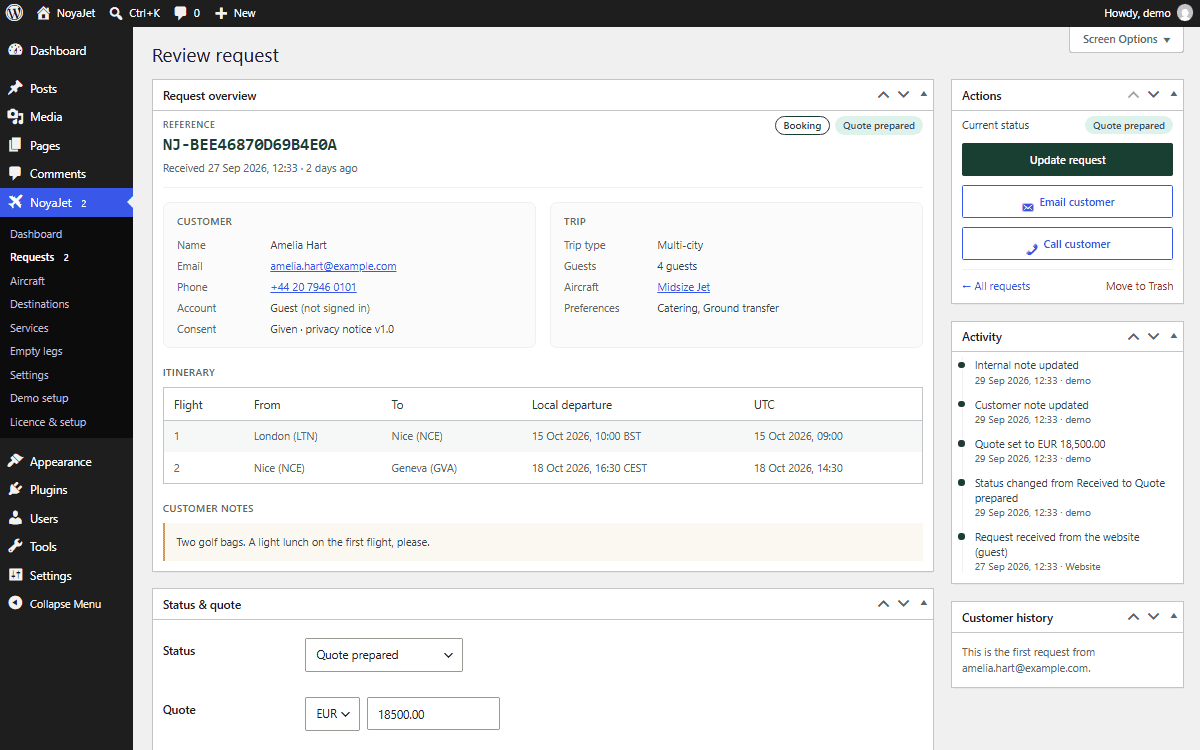1200x750 pixels.
Task: Click the Plugins plug icon
Action: pos(15,490)
